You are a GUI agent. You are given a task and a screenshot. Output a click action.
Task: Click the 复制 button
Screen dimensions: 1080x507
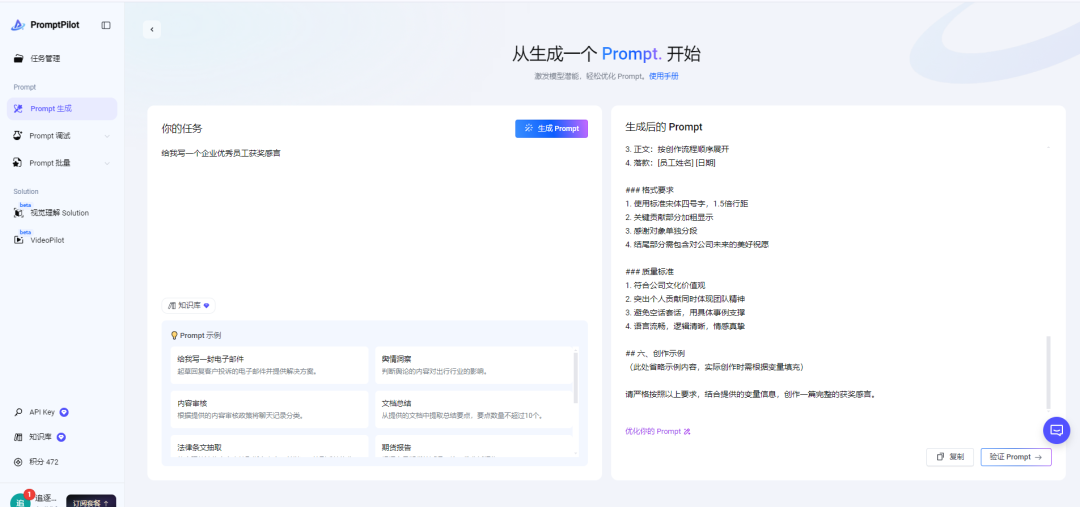pos(950,457)
